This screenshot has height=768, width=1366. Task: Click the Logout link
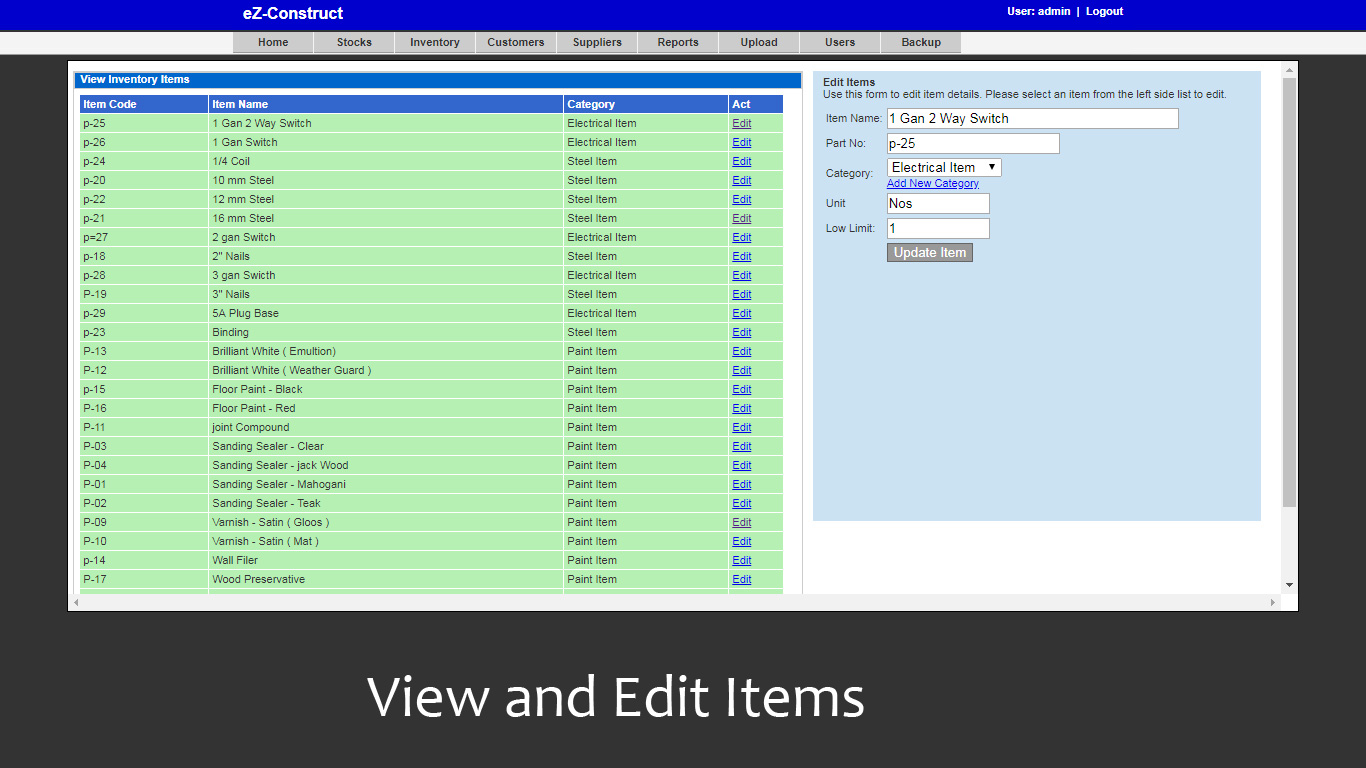[x=1104, y=11]
